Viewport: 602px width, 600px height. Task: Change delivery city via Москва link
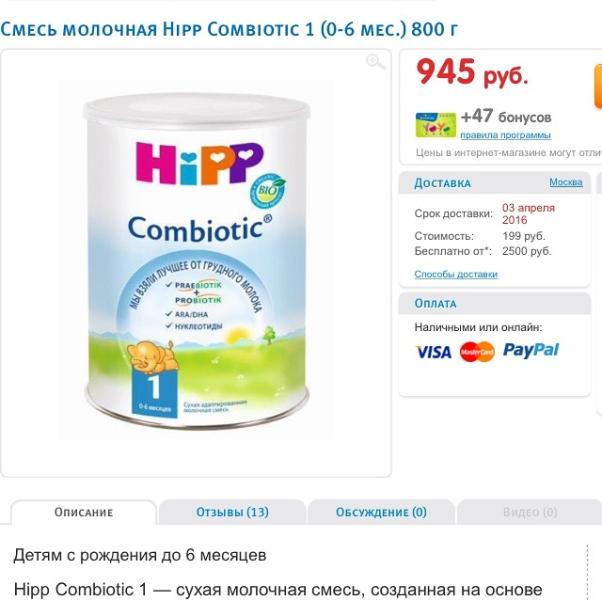(x=566, y=182)
